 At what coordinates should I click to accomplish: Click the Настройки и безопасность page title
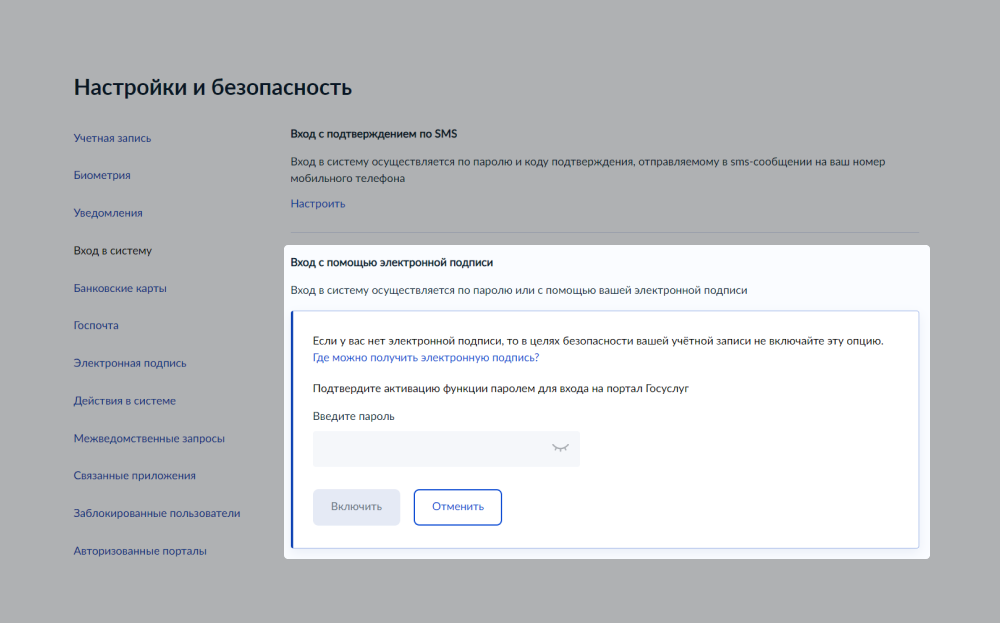212,87
